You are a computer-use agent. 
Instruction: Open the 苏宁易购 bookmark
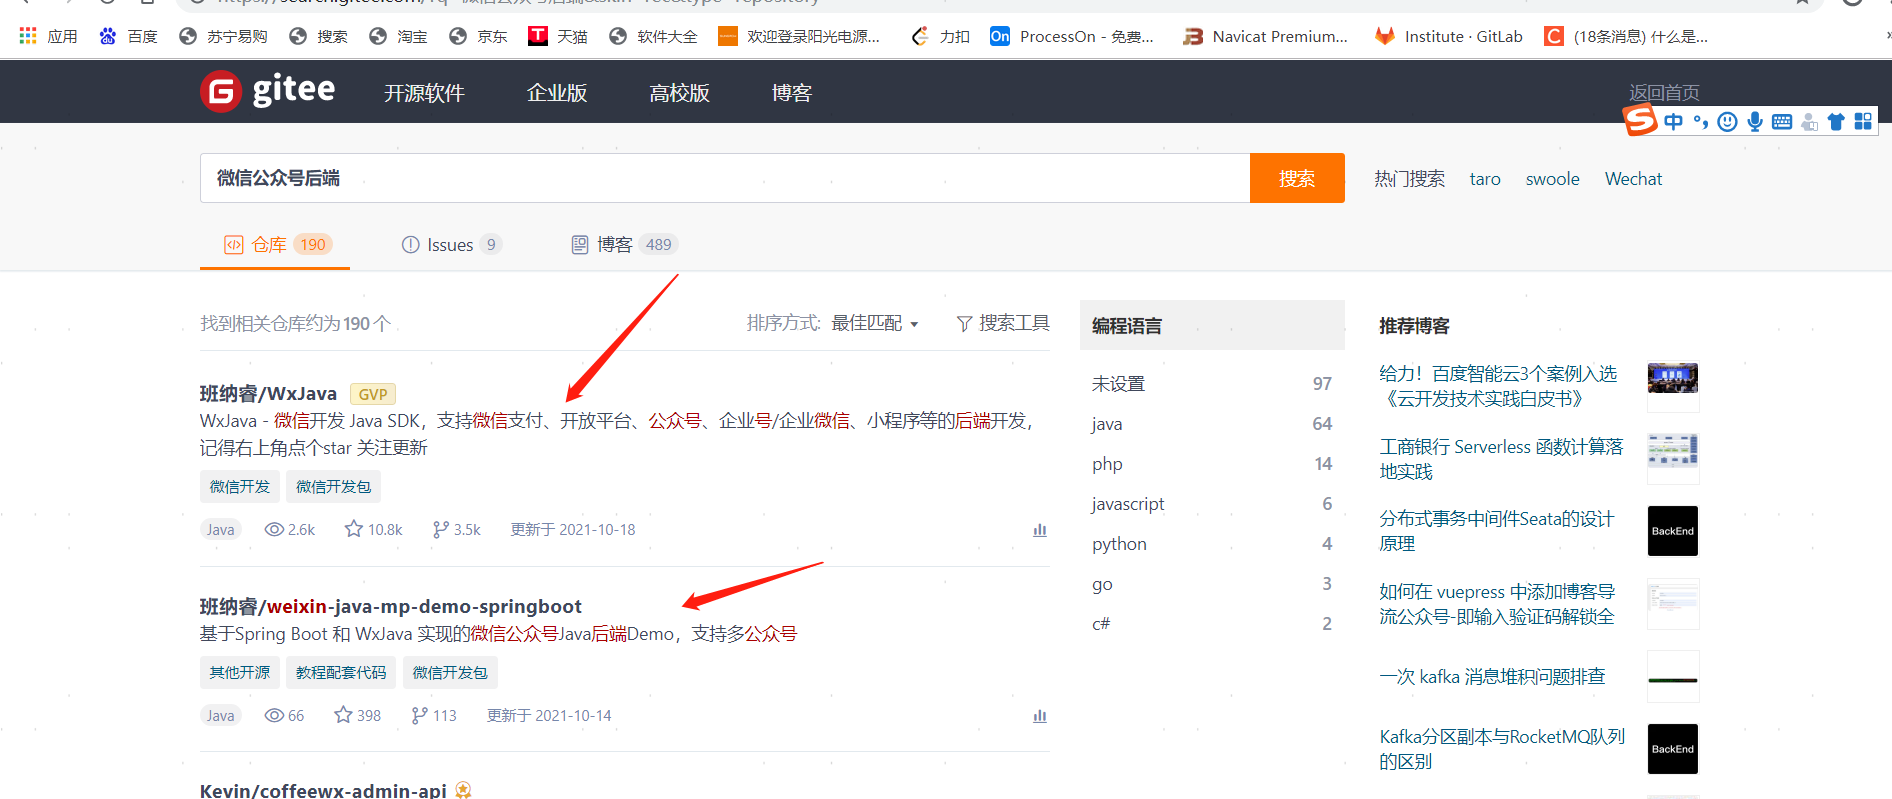[x=223, y=36]
